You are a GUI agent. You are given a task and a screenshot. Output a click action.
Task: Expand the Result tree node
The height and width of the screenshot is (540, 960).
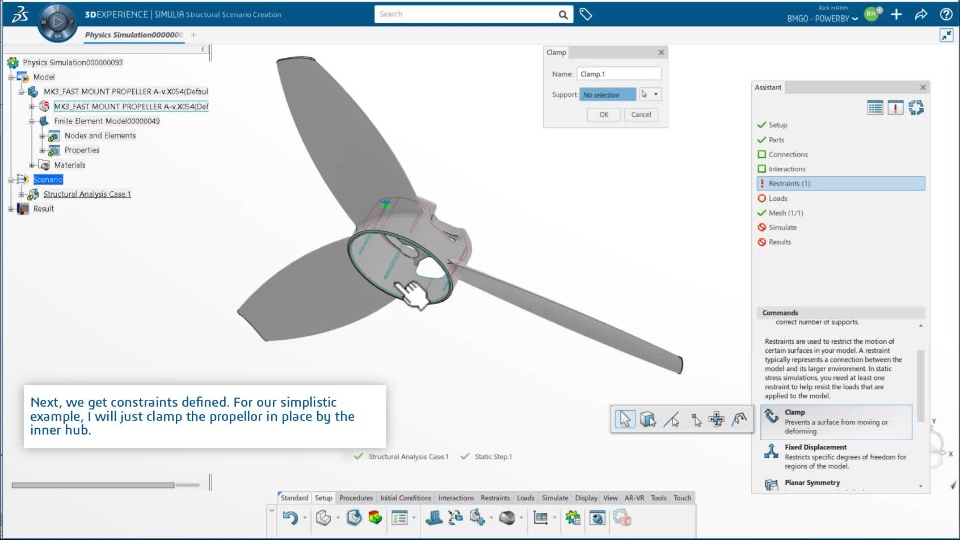pyautogui.click(x=11, y=209)
